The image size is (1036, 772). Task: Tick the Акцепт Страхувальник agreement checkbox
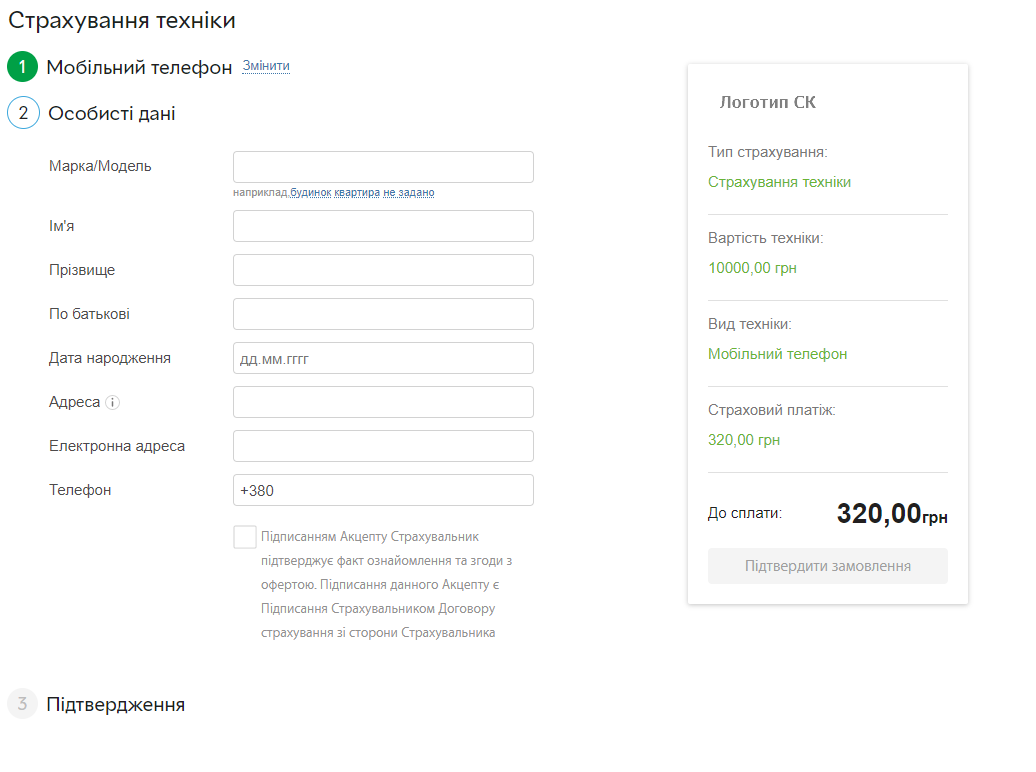[245, 537]
